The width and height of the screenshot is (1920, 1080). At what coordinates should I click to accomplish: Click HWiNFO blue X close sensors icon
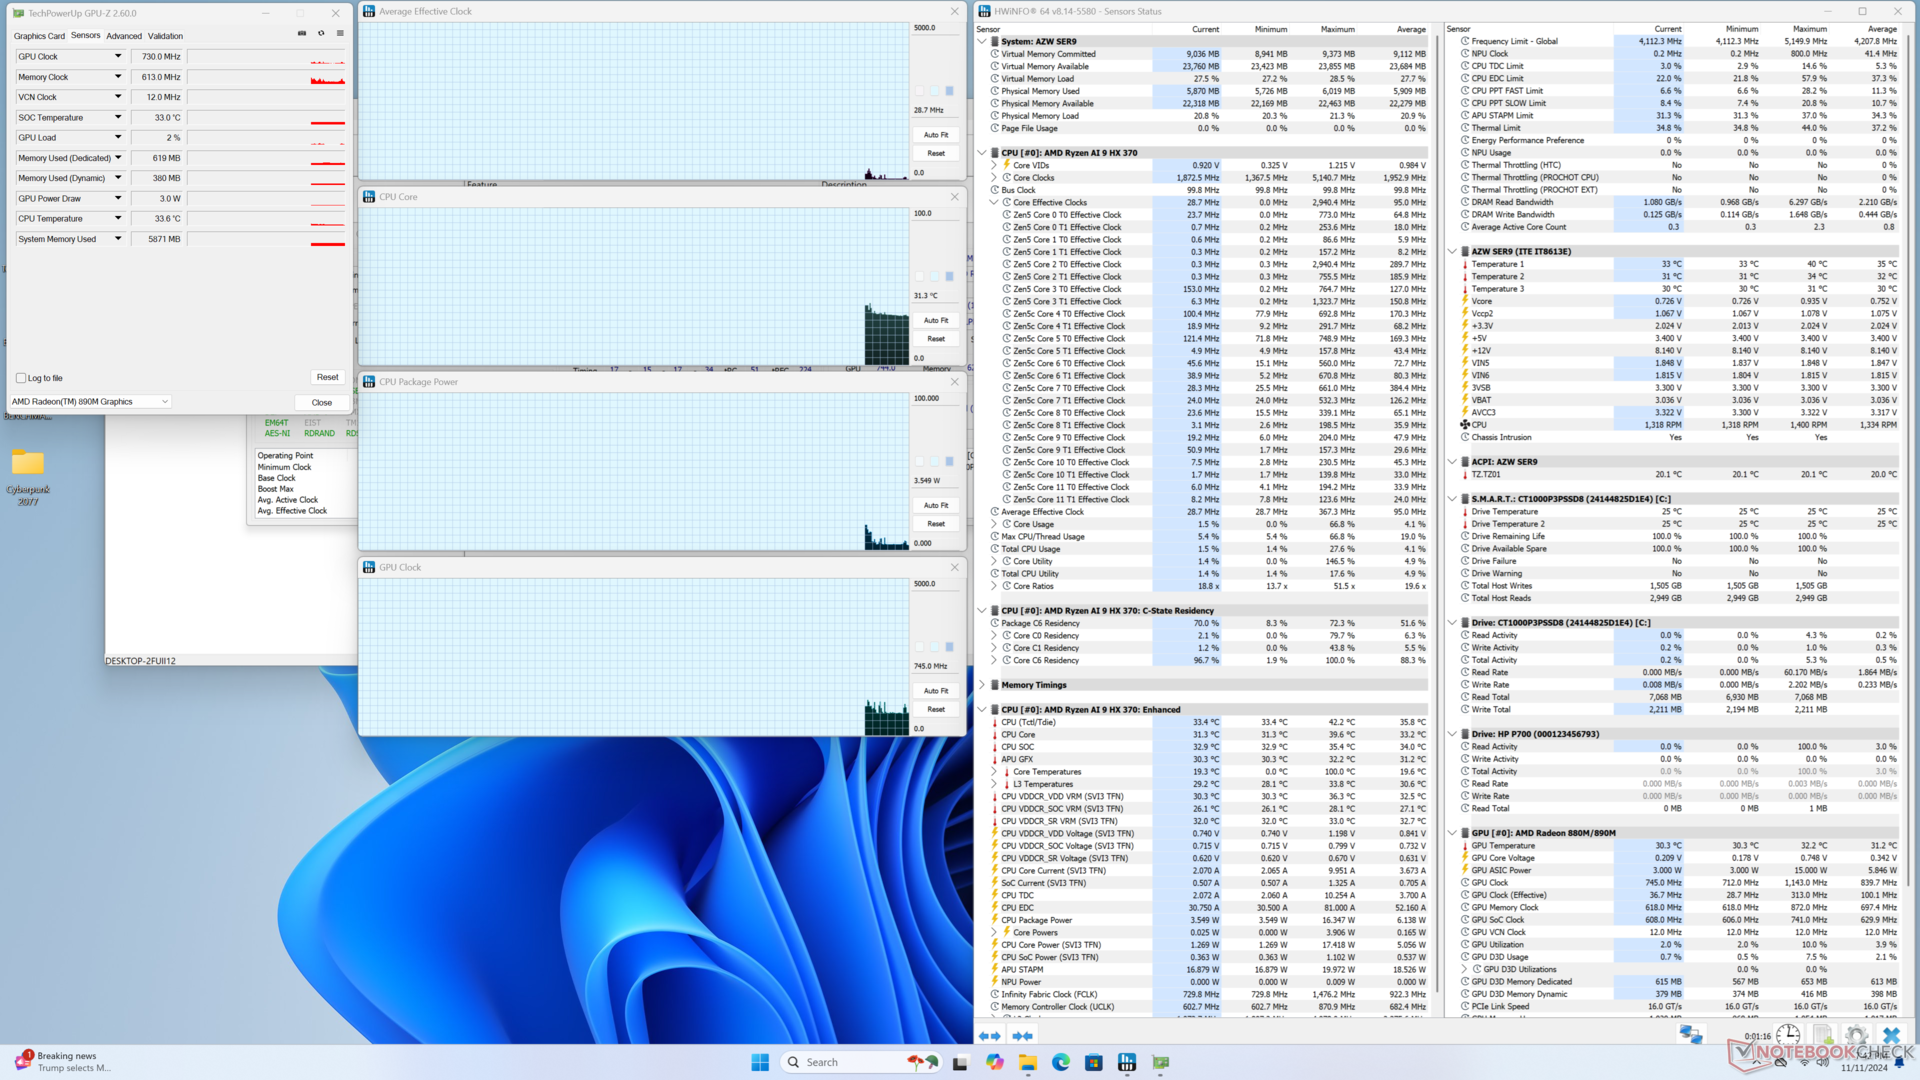pyautogui.click(x=1890, y=1035)
